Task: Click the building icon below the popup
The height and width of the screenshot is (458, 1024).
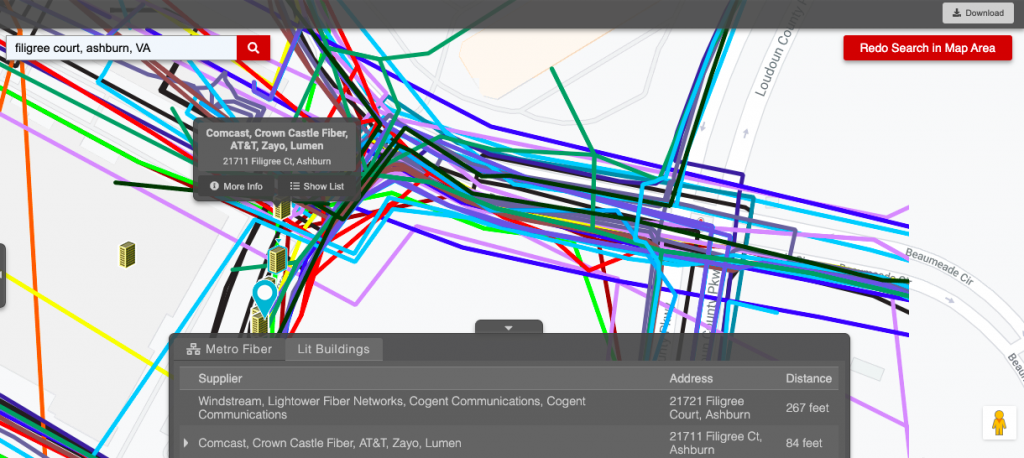Action: (282, 209)
